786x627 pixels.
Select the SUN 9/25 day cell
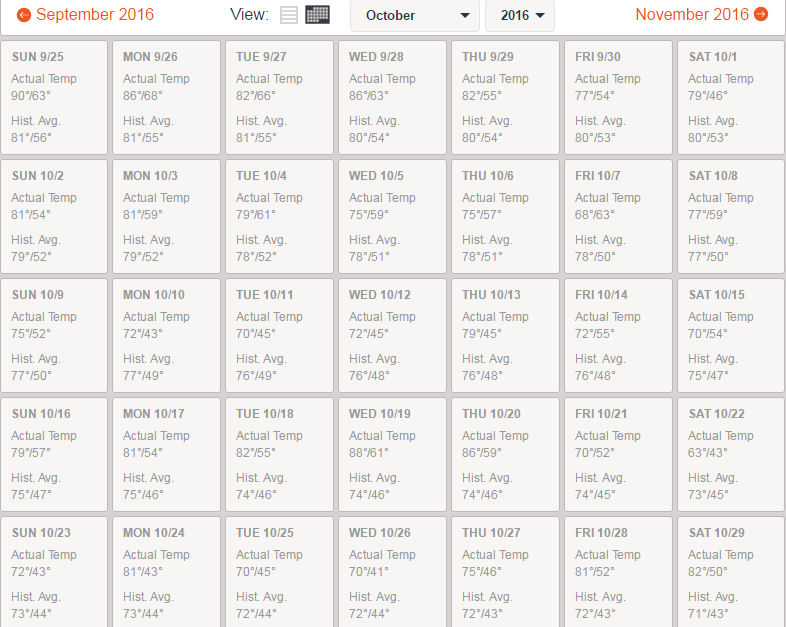coord(54,98)
